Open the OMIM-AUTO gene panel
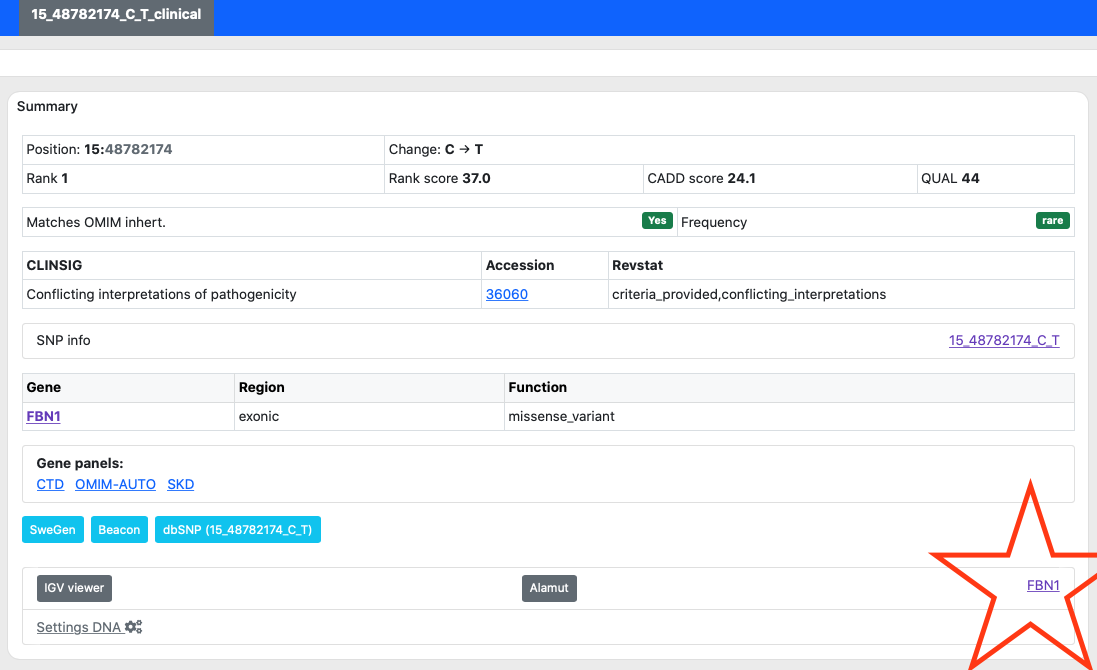The image size is (1097, 670). [115, 484]
